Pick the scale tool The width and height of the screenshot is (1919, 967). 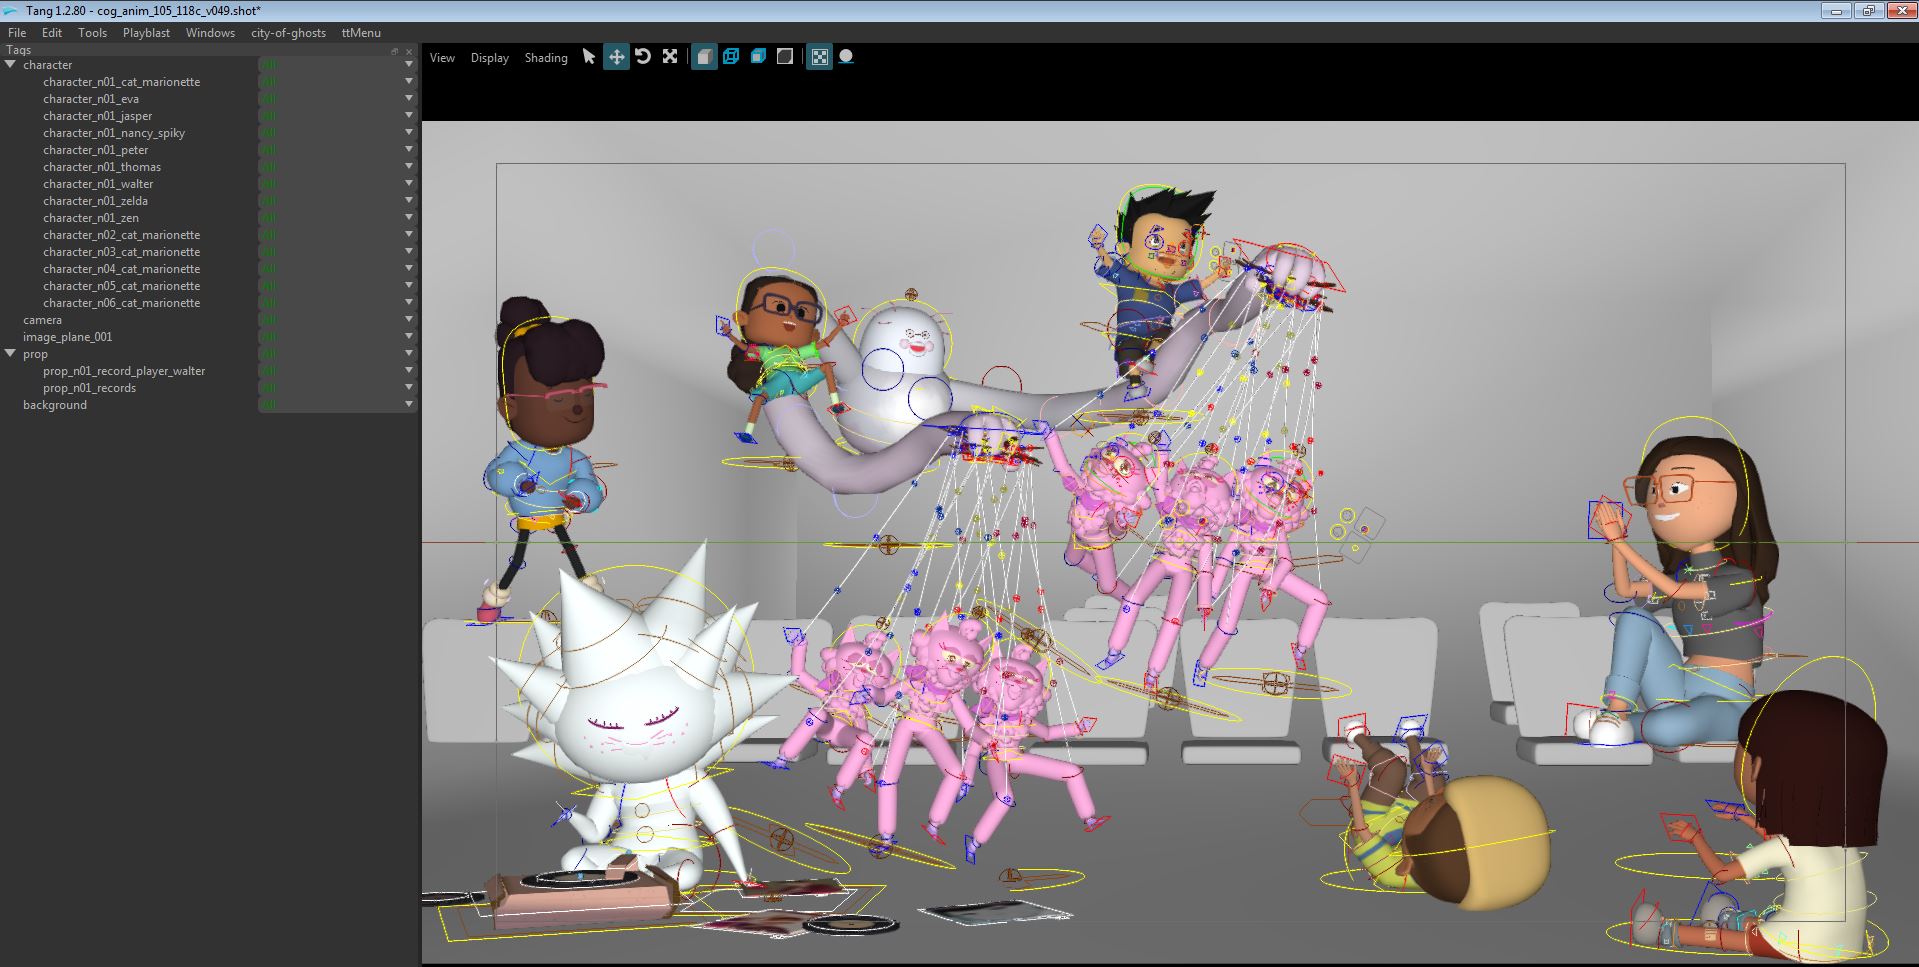coord(670,57)
